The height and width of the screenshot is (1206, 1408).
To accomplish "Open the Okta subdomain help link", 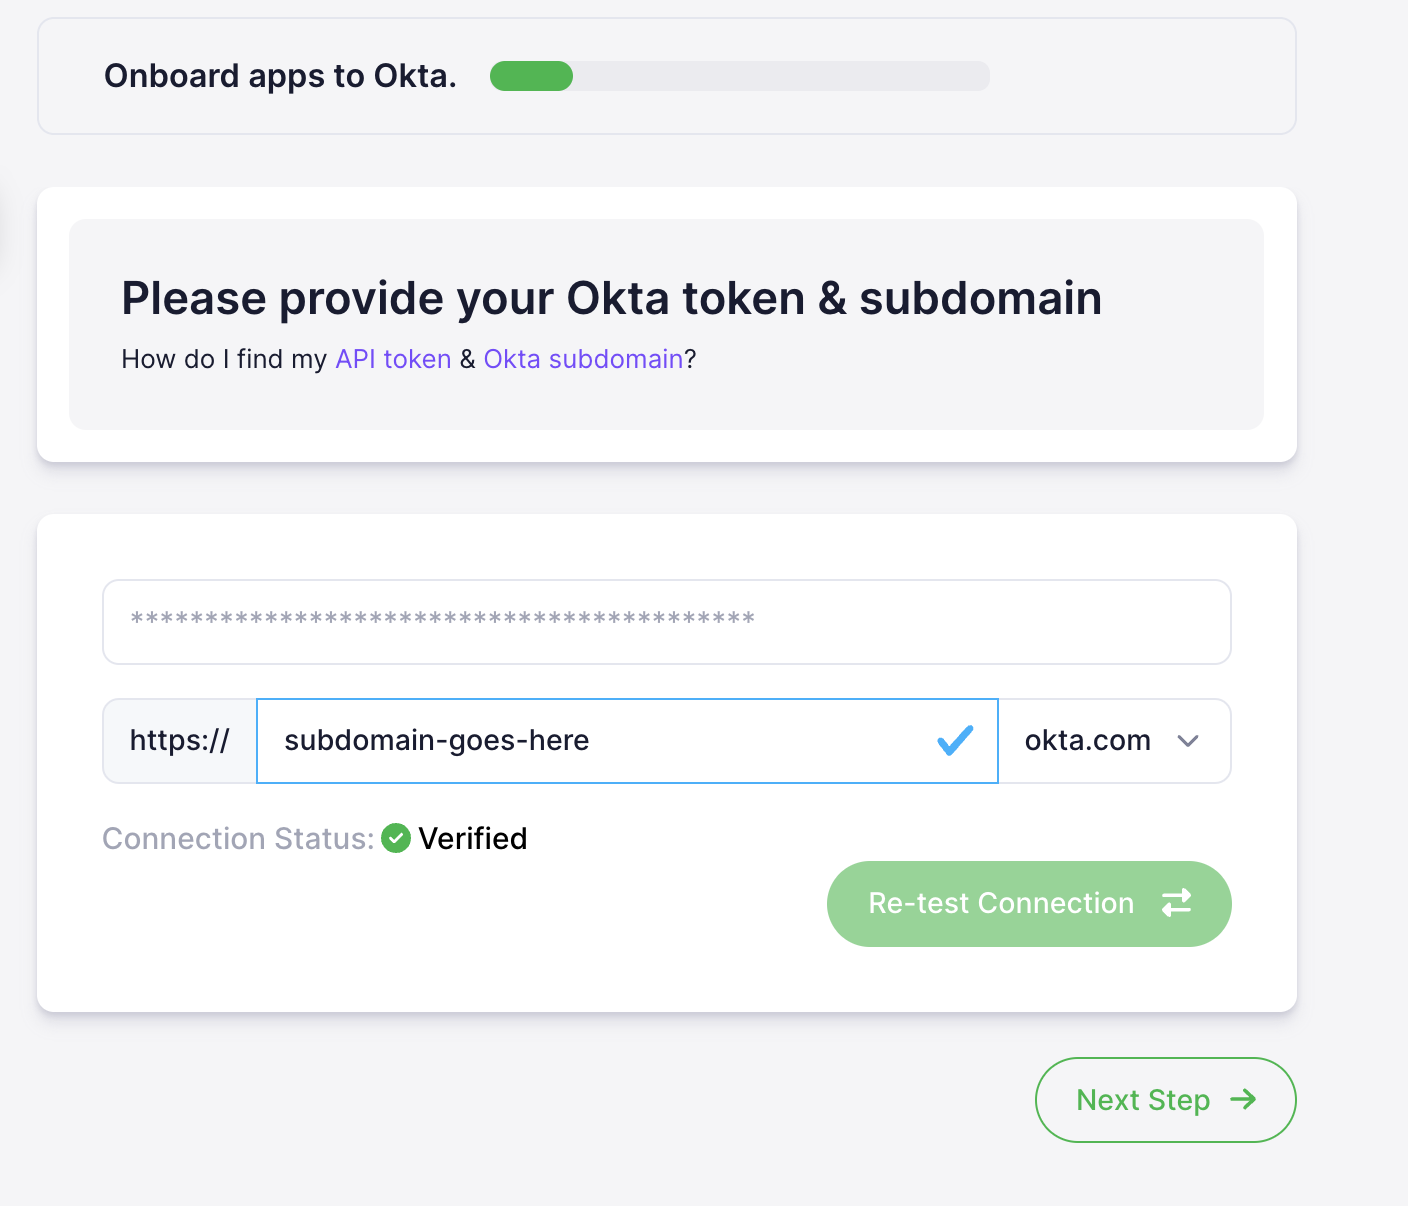I will click(583, 359).
